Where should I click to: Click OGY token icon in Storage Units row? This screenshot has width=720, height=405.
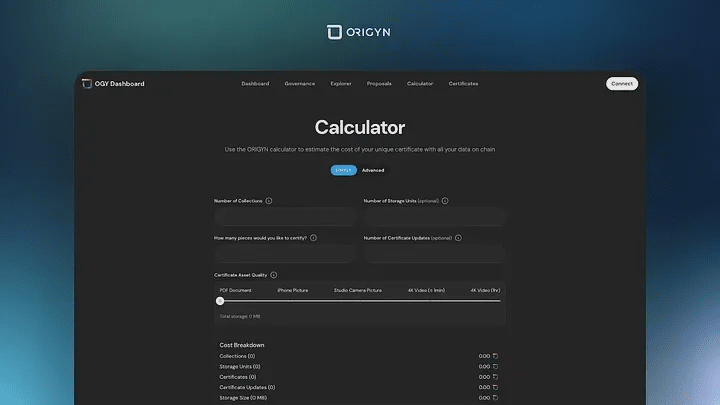coord(495,366)
